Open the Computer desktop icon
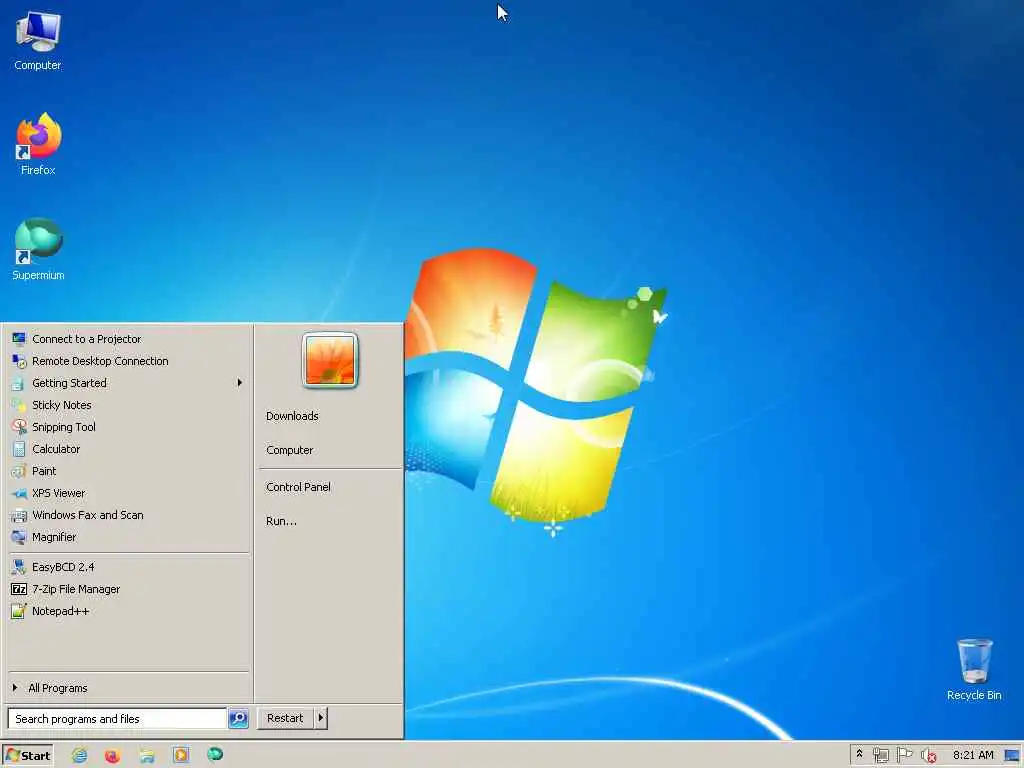 (38, 40)
